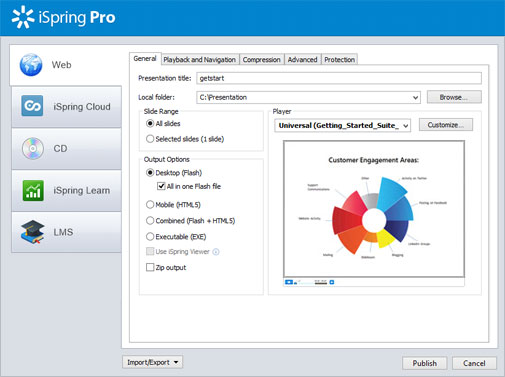Select Desktop (Flash) output option
Screen dimensions: 505x377
pos(150,173)
